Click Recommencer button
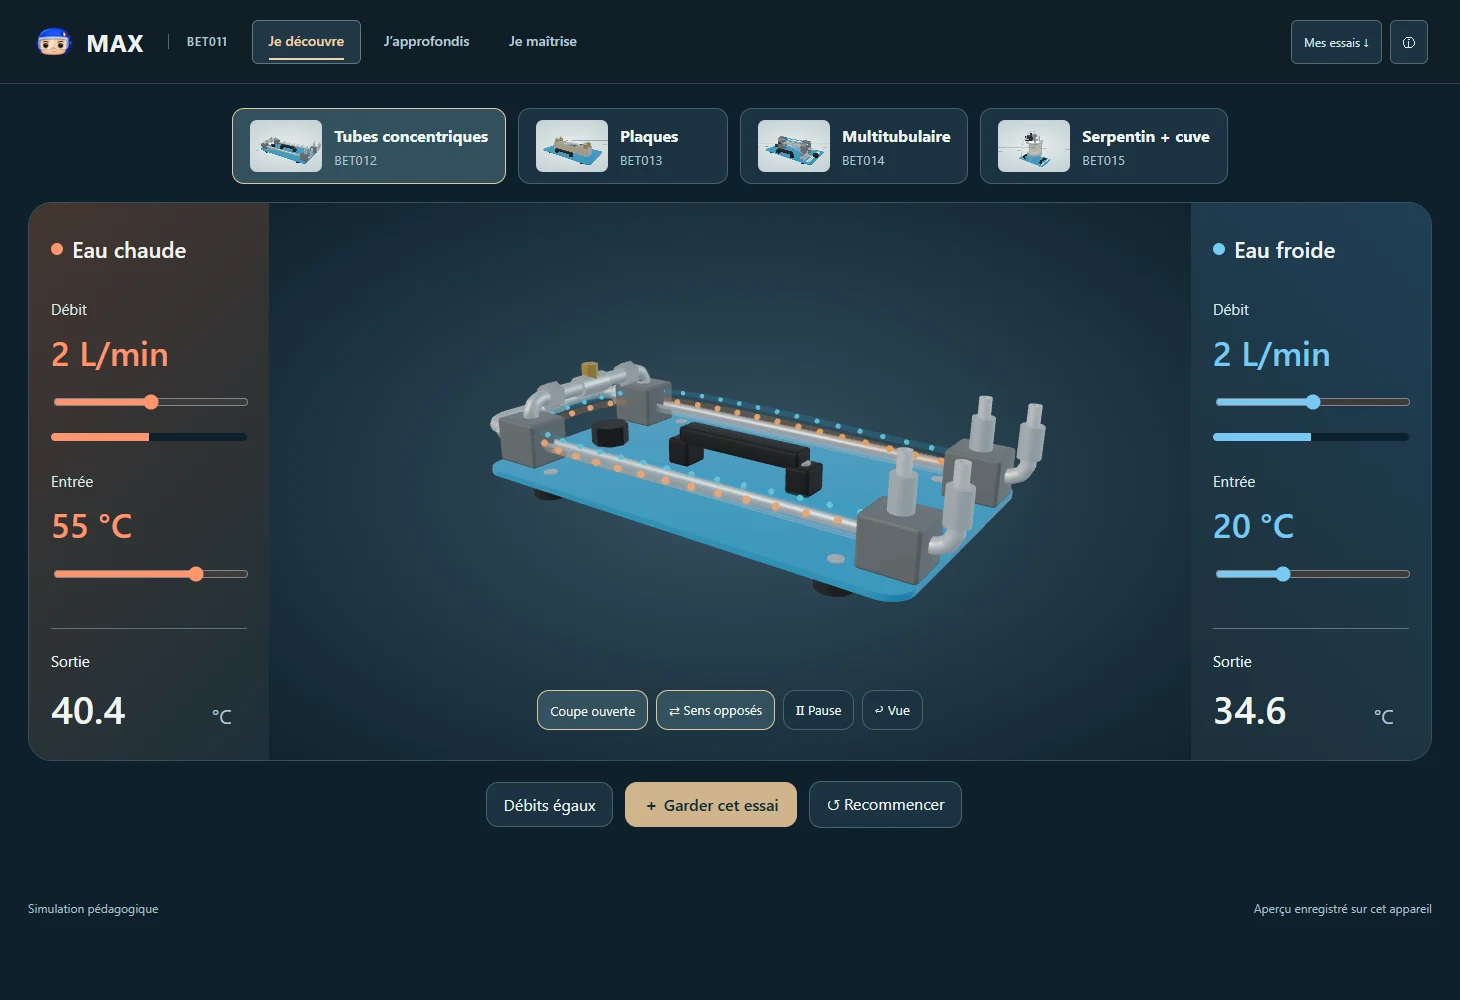 885,805
